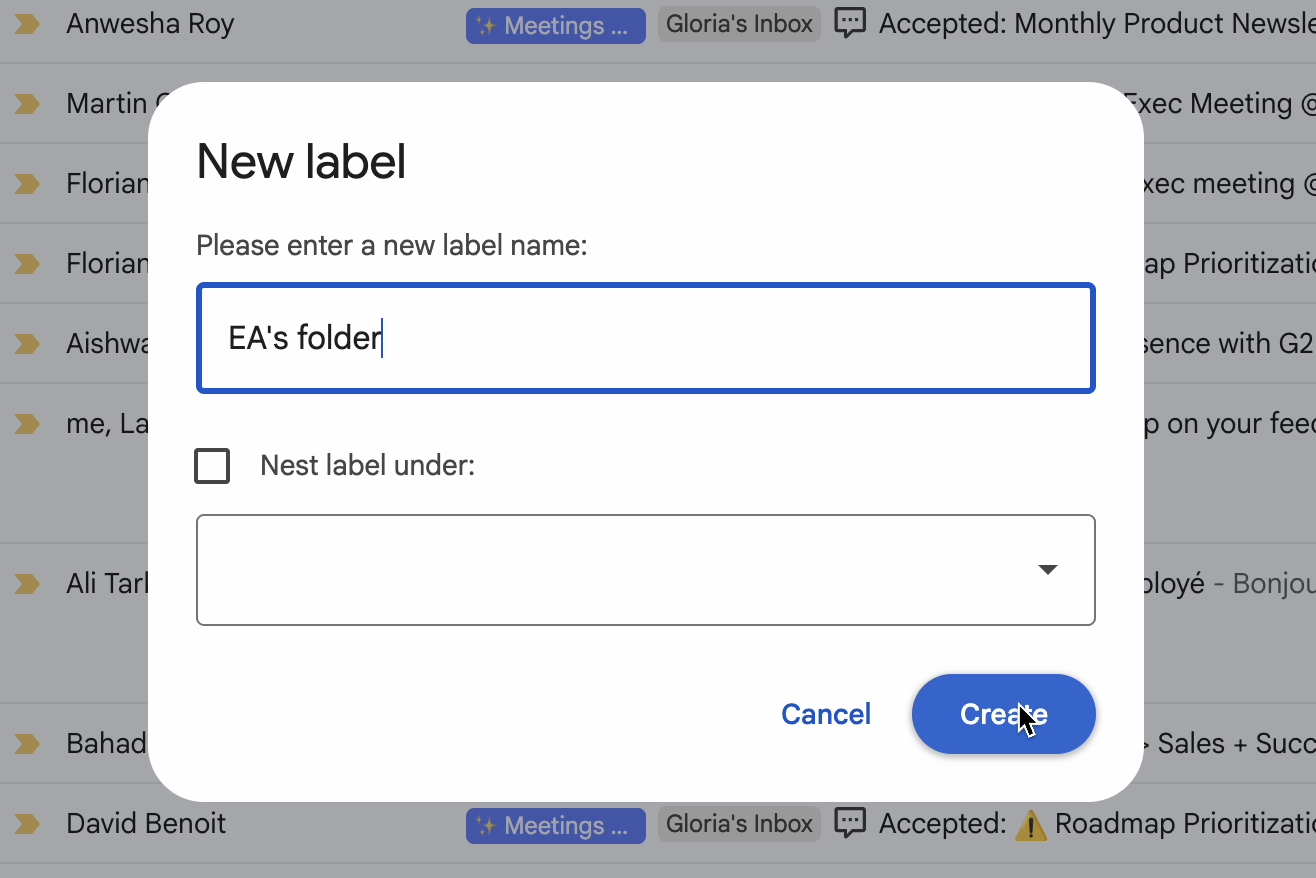Click Meetings label chip on Anwesha Roy email
The height and width of the screenshot is (878, 1316).
tap(556, 25)
